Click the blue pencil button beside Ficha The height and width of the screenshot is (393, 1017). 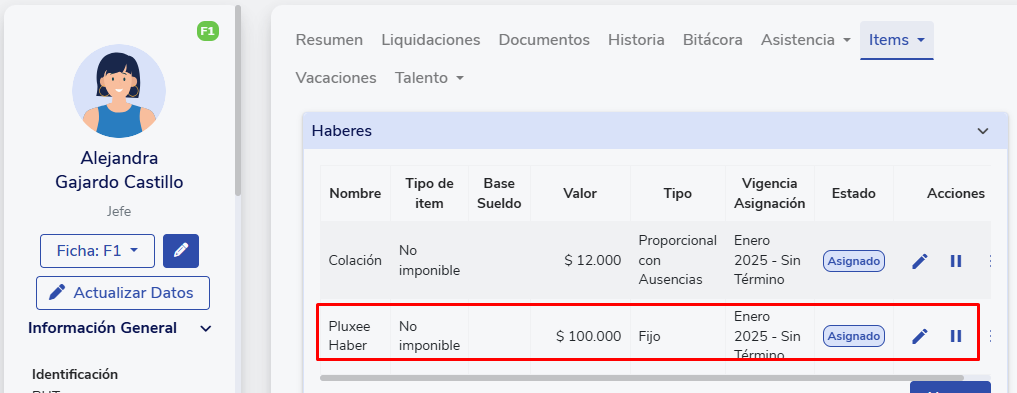coord(181,251)
